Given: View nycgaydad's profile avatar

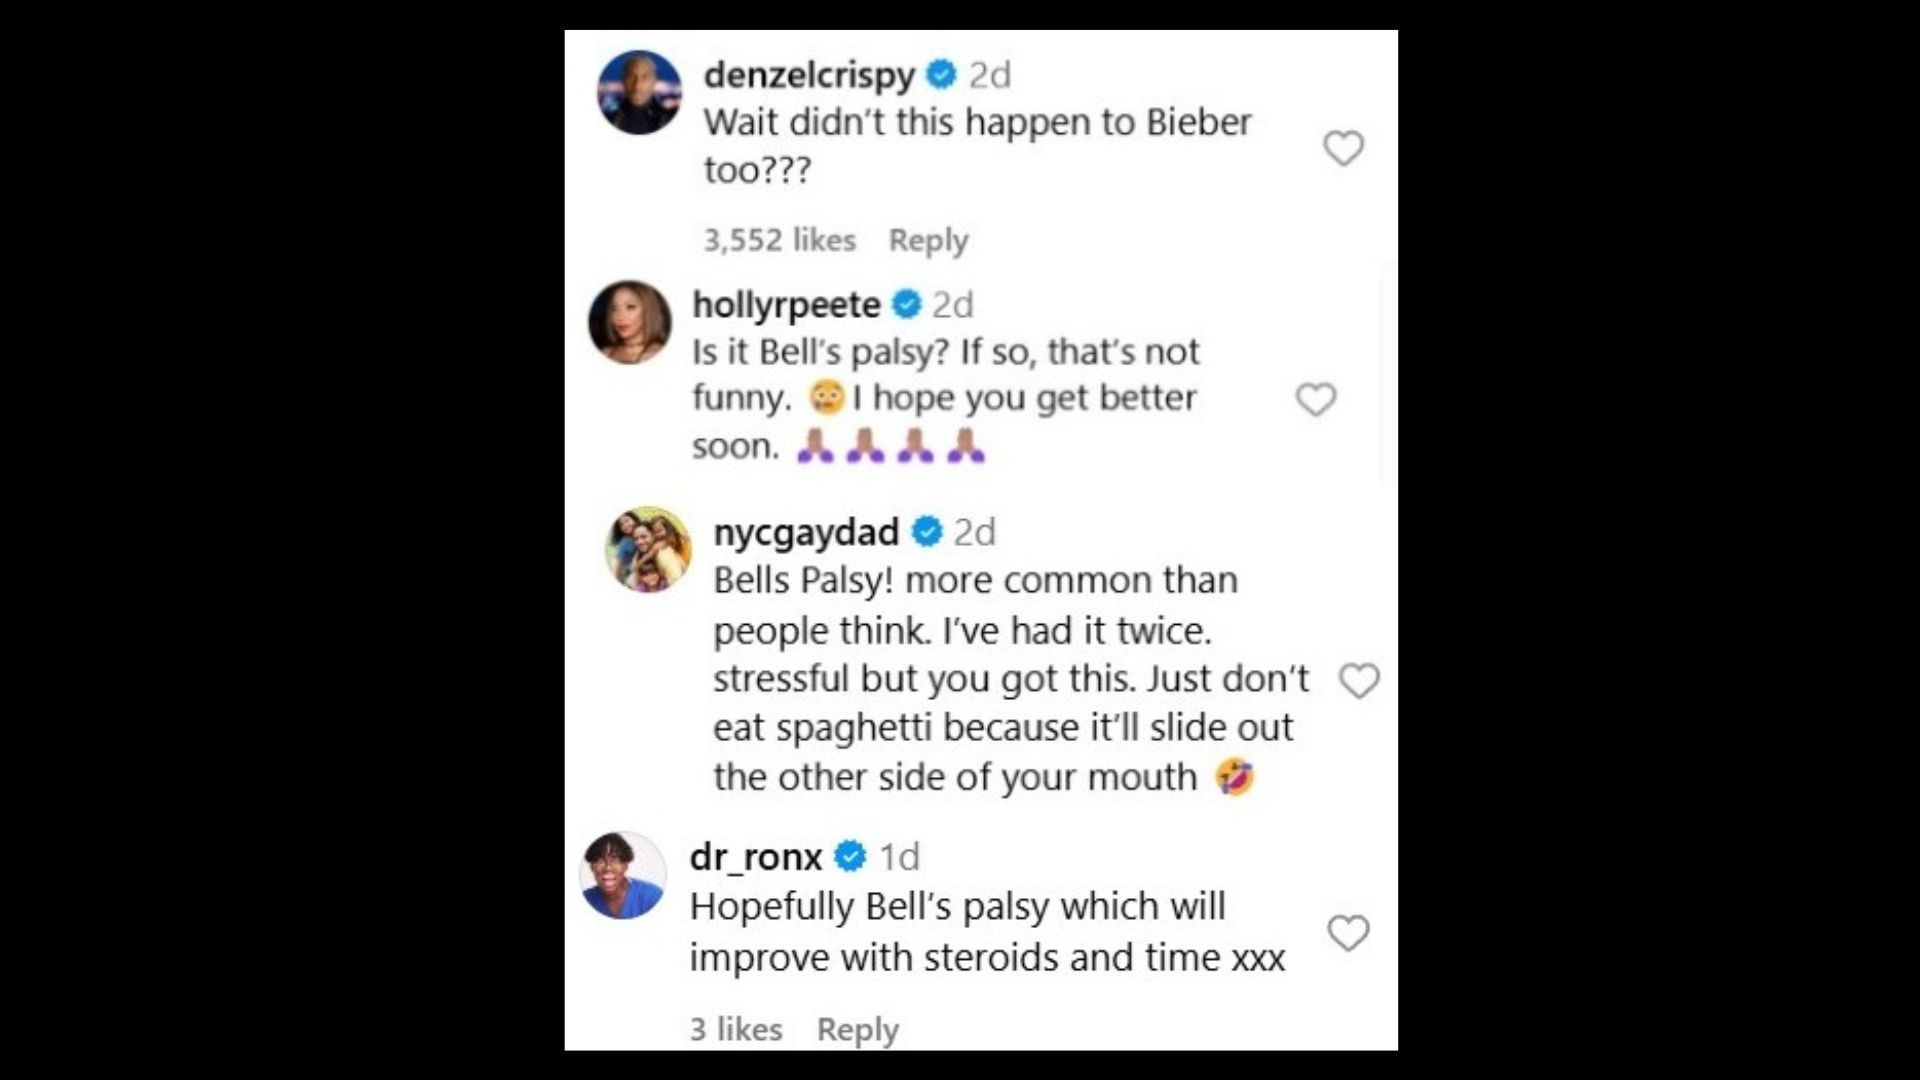Looking at the screenshot, I should [648, 549].
